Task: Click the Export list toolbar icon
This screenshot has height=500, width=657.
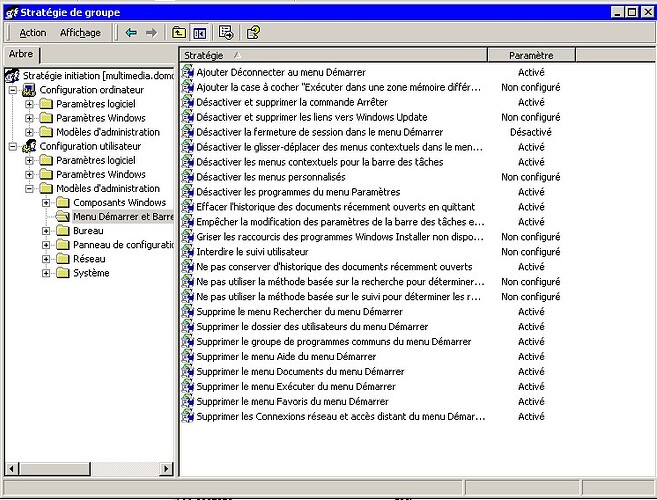Action: pos(226,32)
